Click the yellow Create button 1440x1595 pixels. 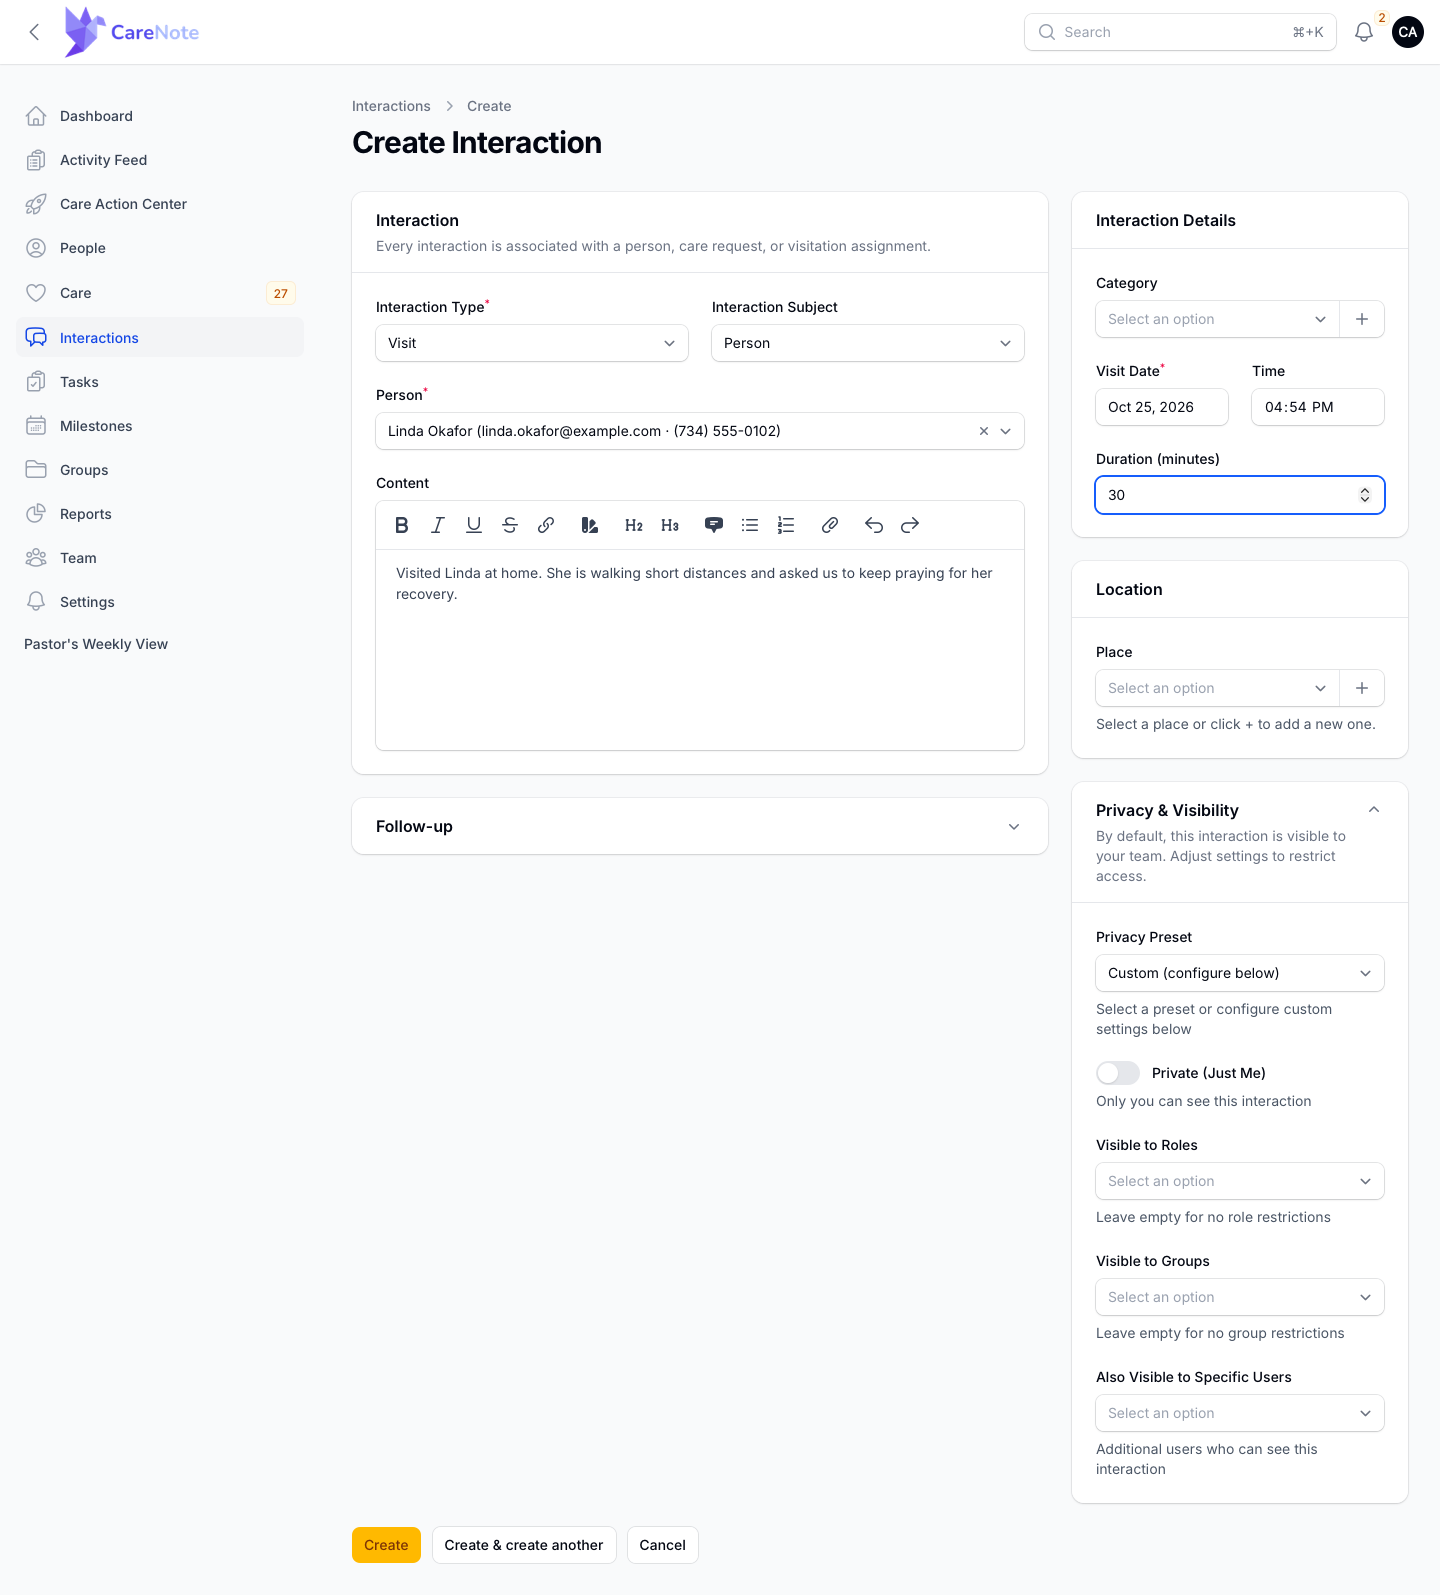click(x=386, y=1545)
